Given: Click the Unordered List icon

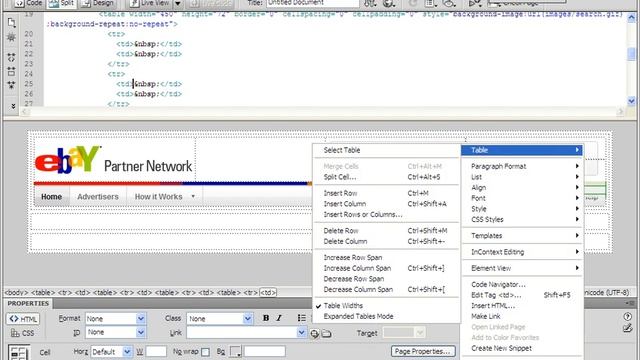Looking at the screenshot, I should click(302, 318).
